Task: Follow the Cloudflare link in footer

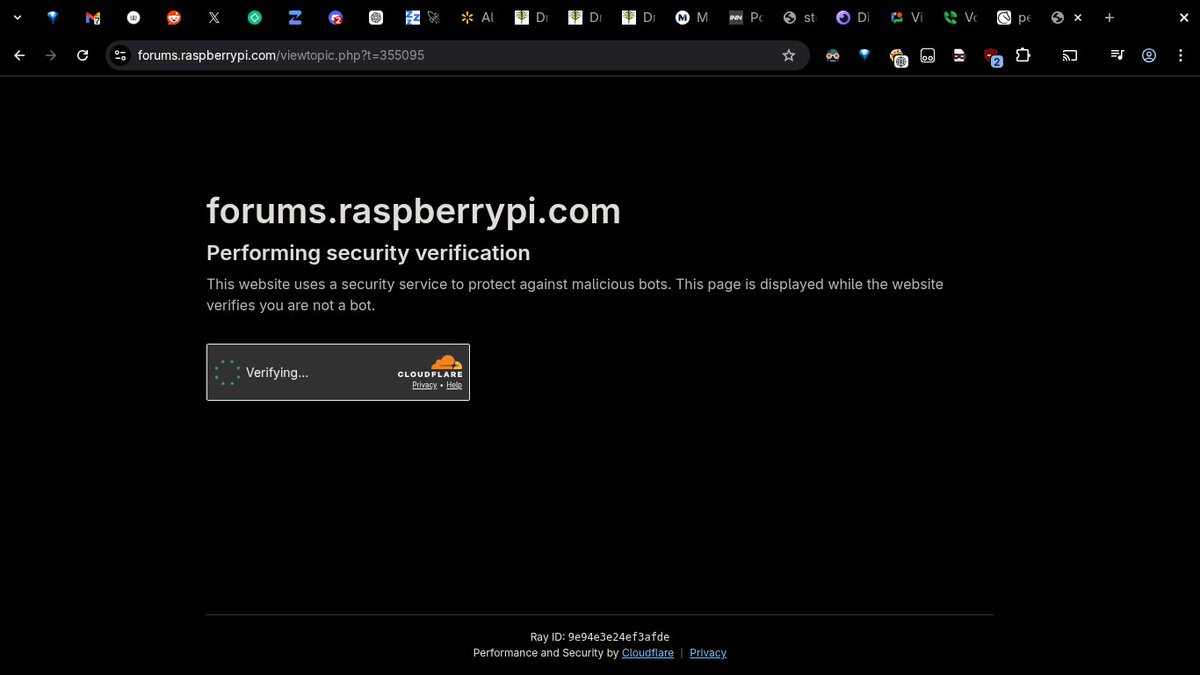Action: 648,653
